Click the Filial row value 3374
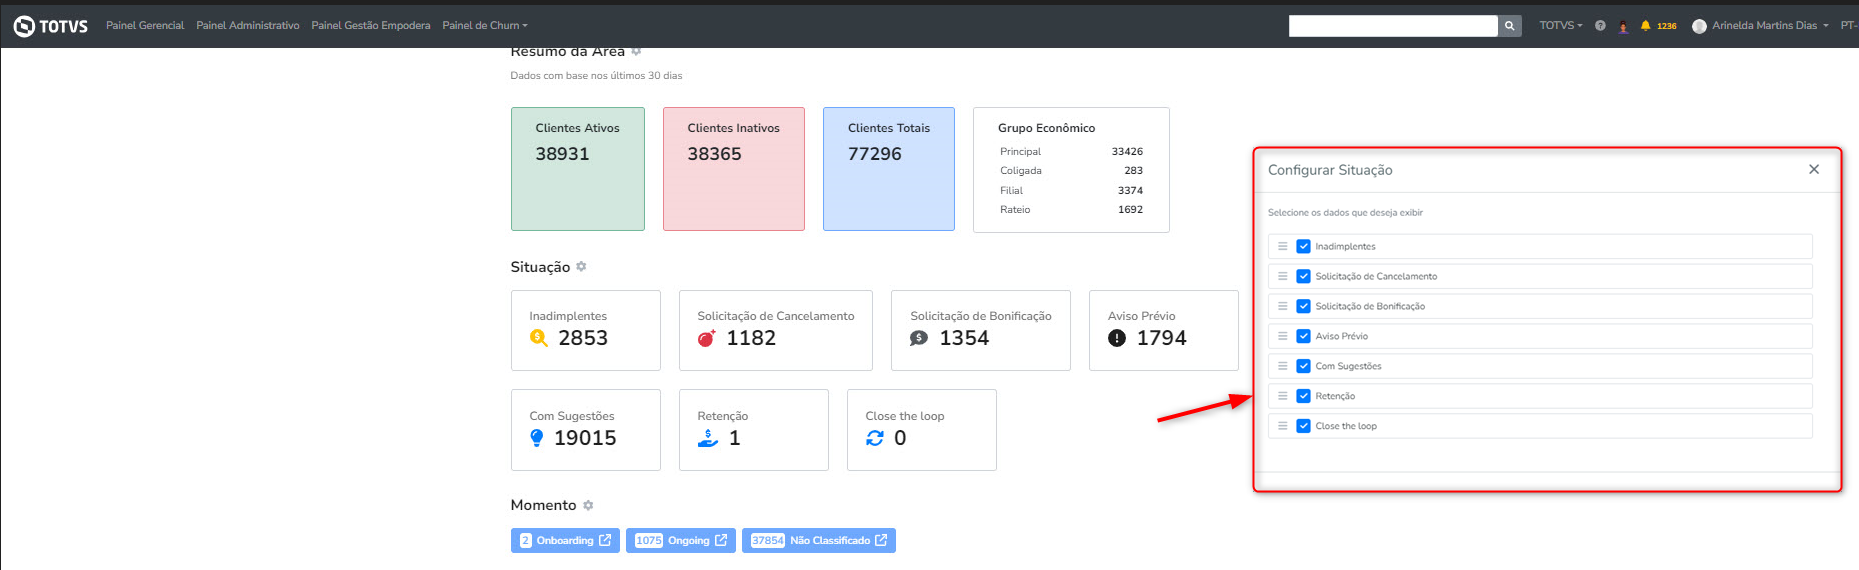The image size is (1859, 570). pyautogui.click(x=1130, y=190)
